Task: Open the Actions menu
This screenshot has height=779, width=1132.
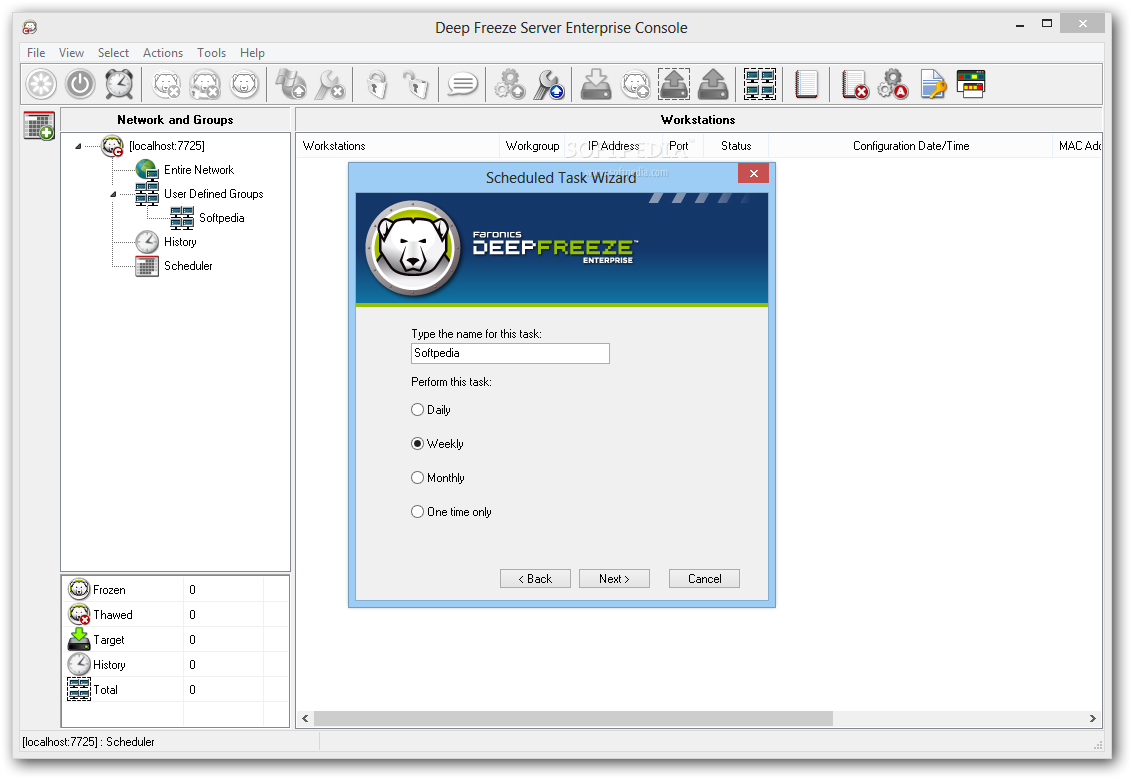Action: tap(163, 53)
